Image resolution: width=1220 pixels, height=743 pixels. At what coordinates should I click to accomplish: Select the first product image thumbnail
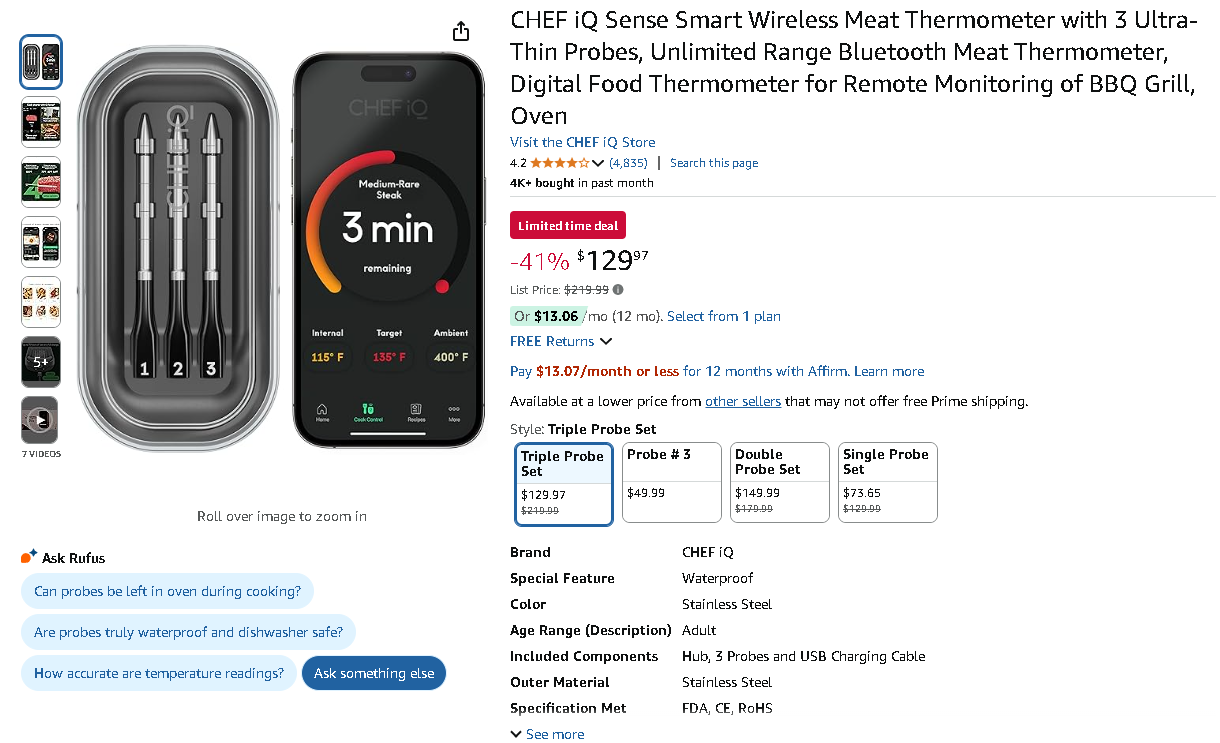point(40,62)
